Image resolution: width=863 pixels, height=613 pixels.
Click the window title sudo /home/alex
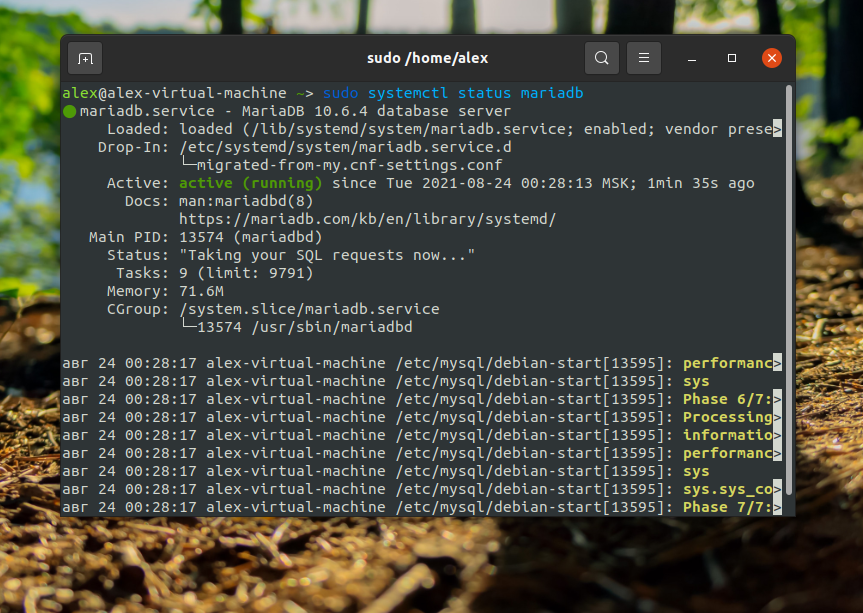tap(427, 58)
